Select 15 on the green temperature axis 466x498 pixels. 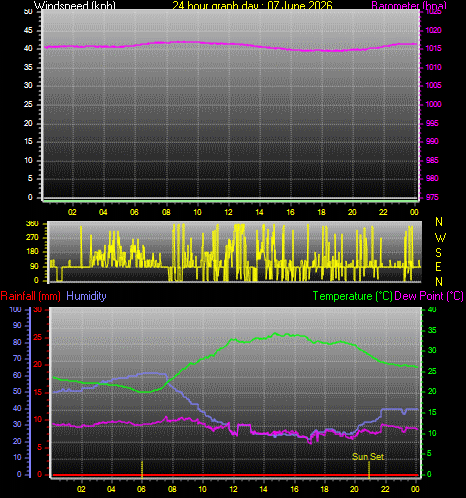point(432,412)
